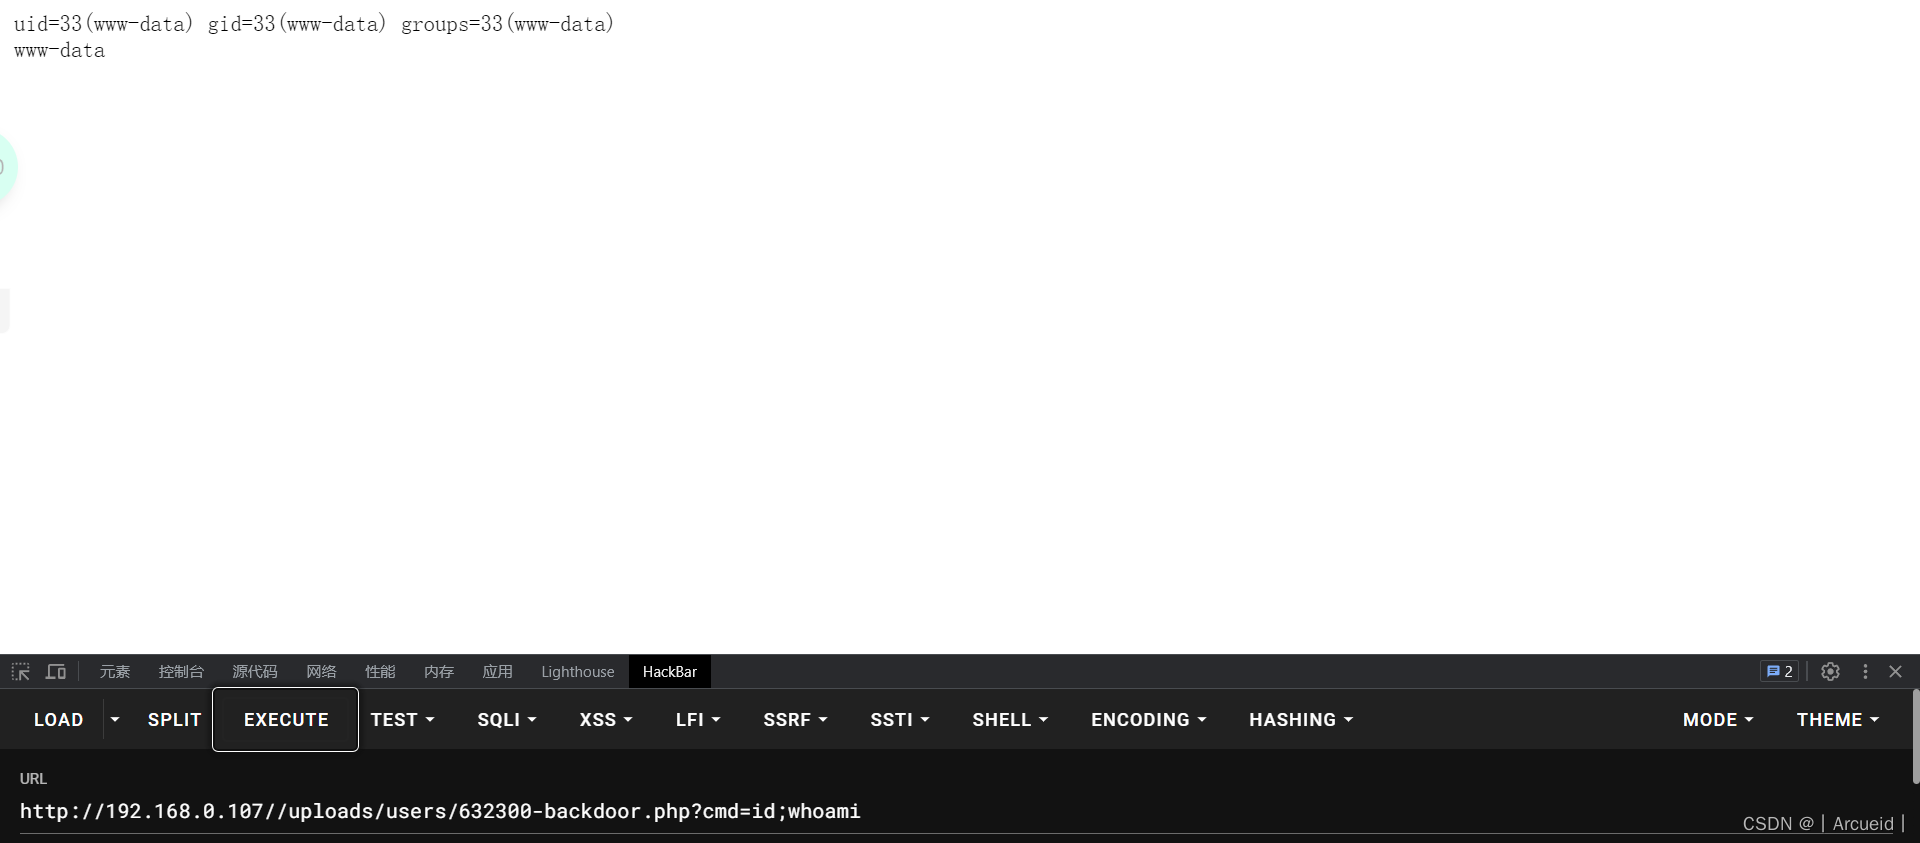
Task: Open the DevTools settings gear
Action: click(x=1830, y=672)
